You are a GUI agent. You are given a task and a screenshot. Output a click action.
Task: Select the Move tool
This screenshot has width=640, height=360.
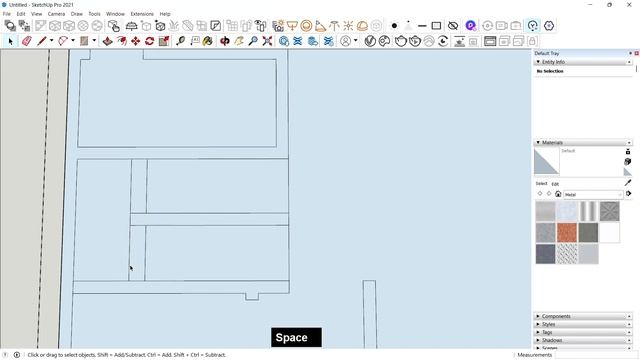coord(136,41)
